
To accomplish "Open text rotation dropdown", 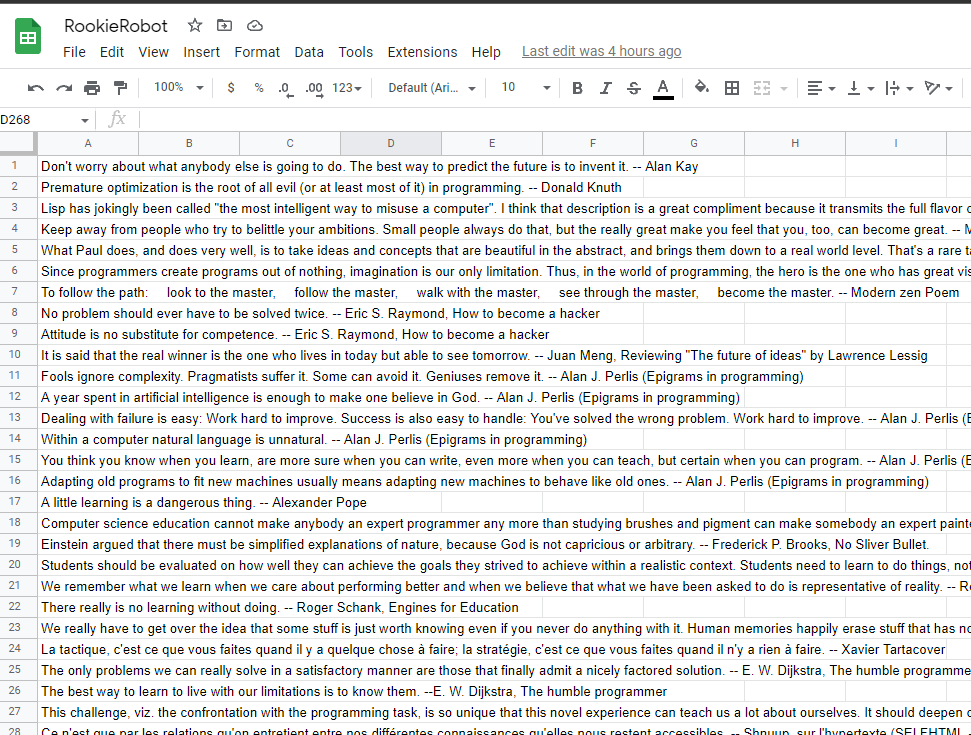I will [938, 88].
